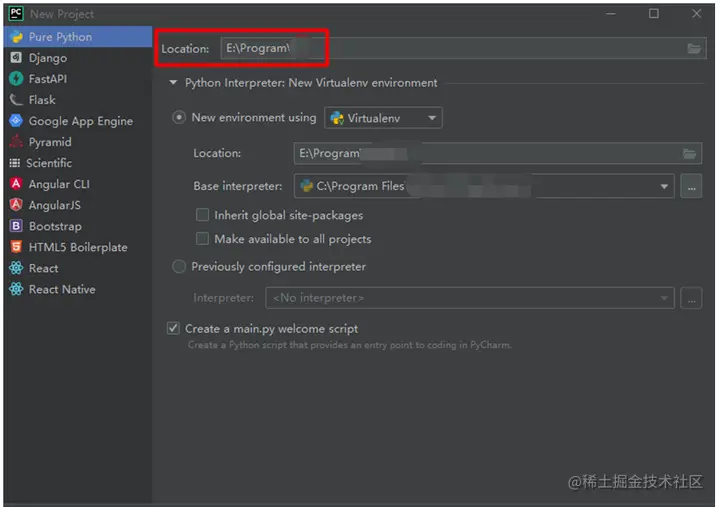Click PyCharm logo in title bar
This screenshot has height=507, width=720.
16,13
